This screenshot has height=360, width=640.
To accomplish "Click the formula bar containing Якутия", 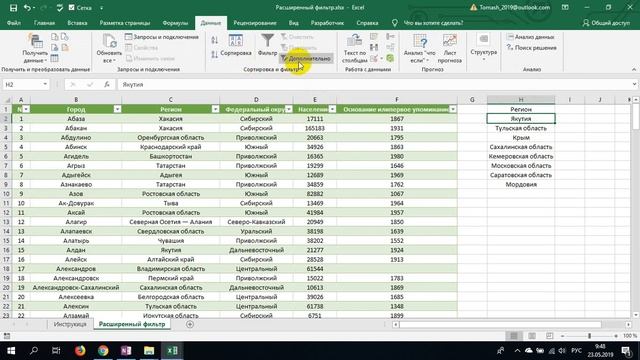I will point(375,84).
